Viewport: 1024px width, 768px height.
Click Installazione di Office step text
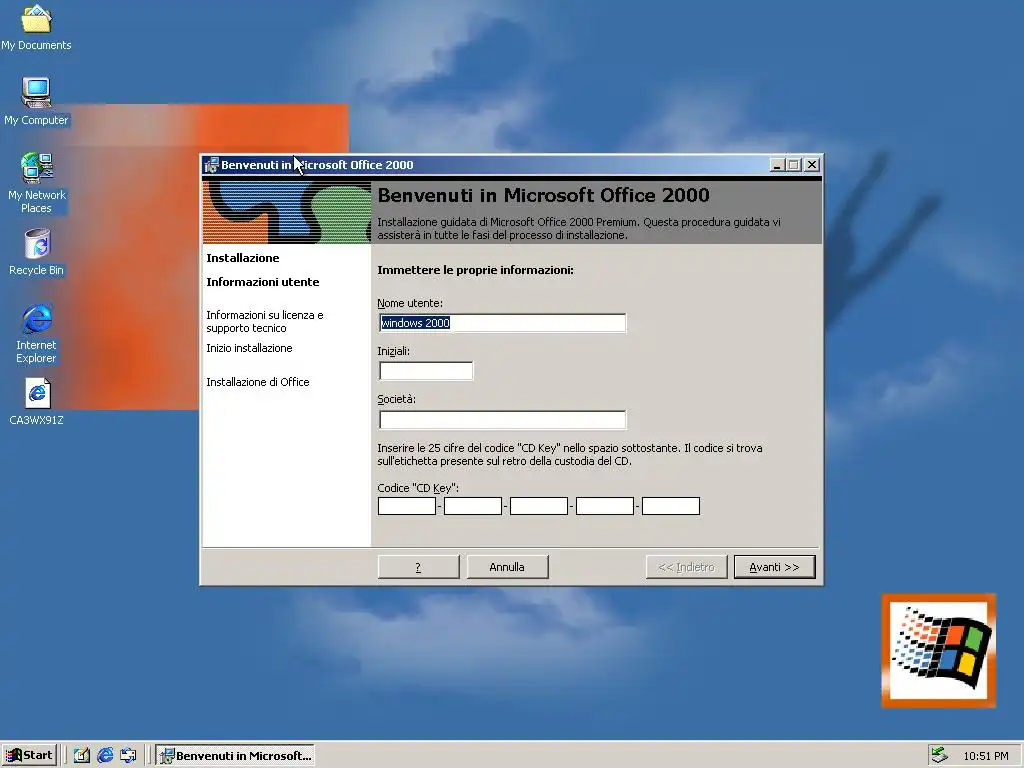coord(258,382)
